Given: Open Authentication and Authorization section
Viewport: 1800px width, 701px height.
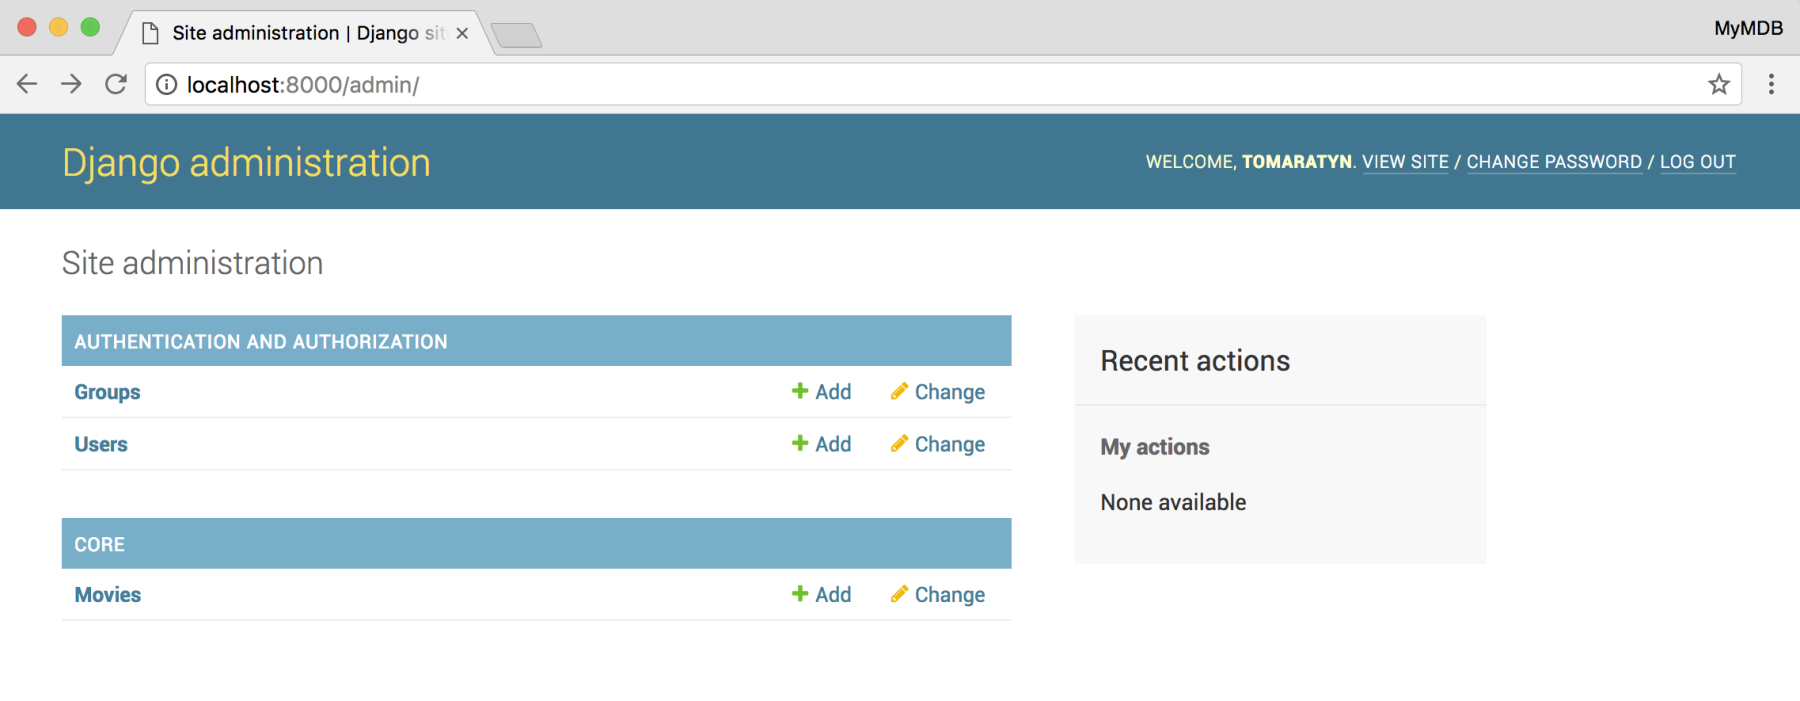Looking at the screenshot, I should pyautogui.click(x=261, y=342).
